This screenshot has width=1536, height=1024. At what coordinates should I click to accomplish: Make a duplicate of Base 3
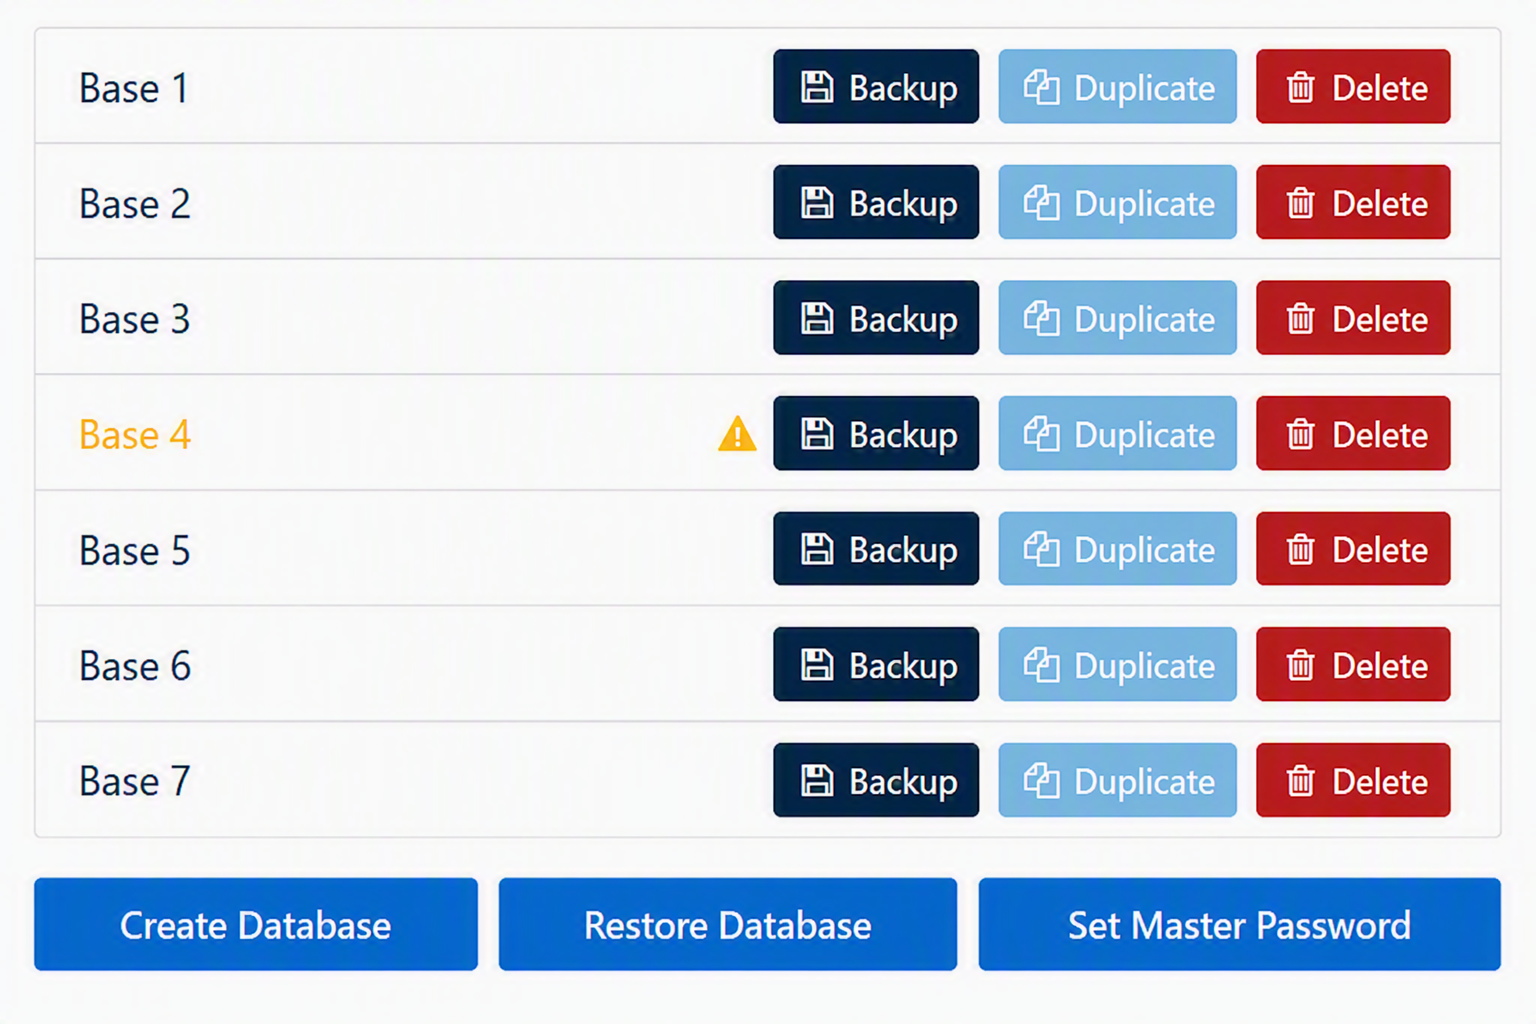[x=1117, y=318]
